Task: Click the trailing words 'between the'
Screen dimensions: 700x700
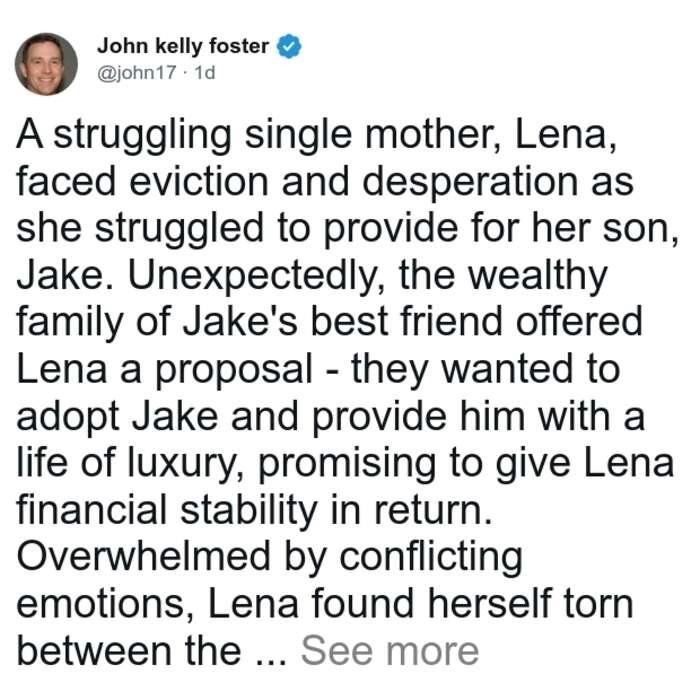Action: point(129,651)
